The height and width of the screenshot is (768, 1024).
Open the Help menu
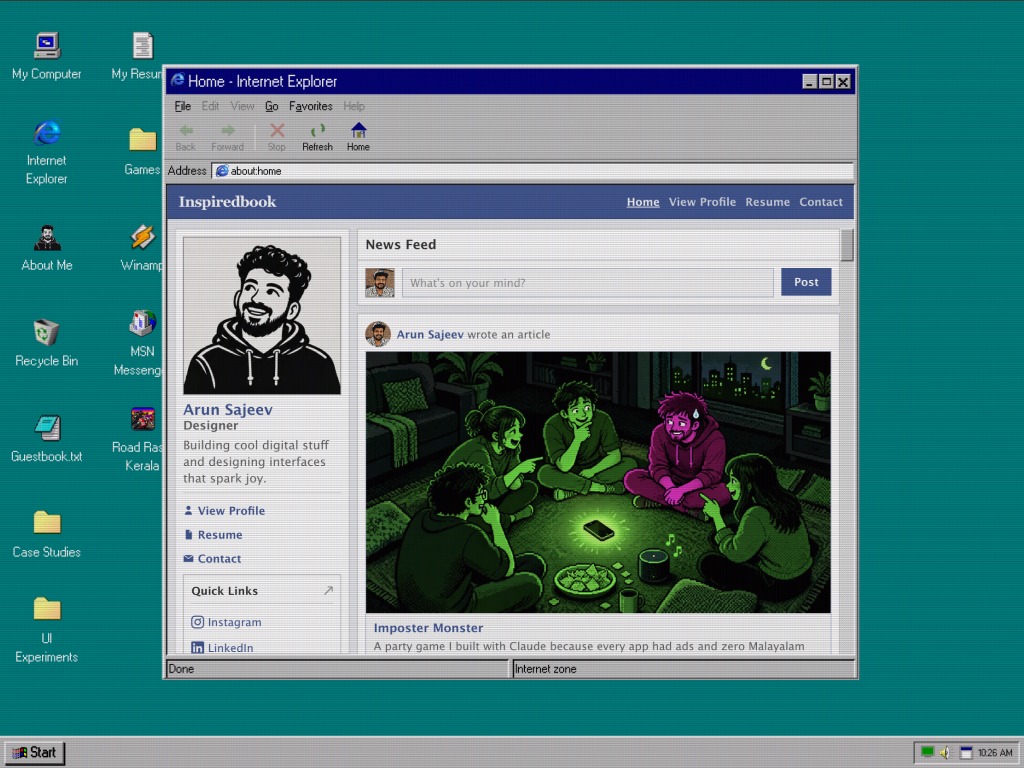(354, 106)
